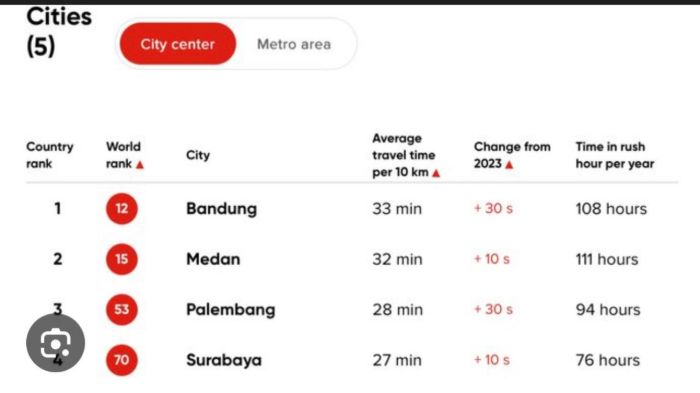Open the Bandung city link
700x393 pixels.
click(x=221, y=209)
